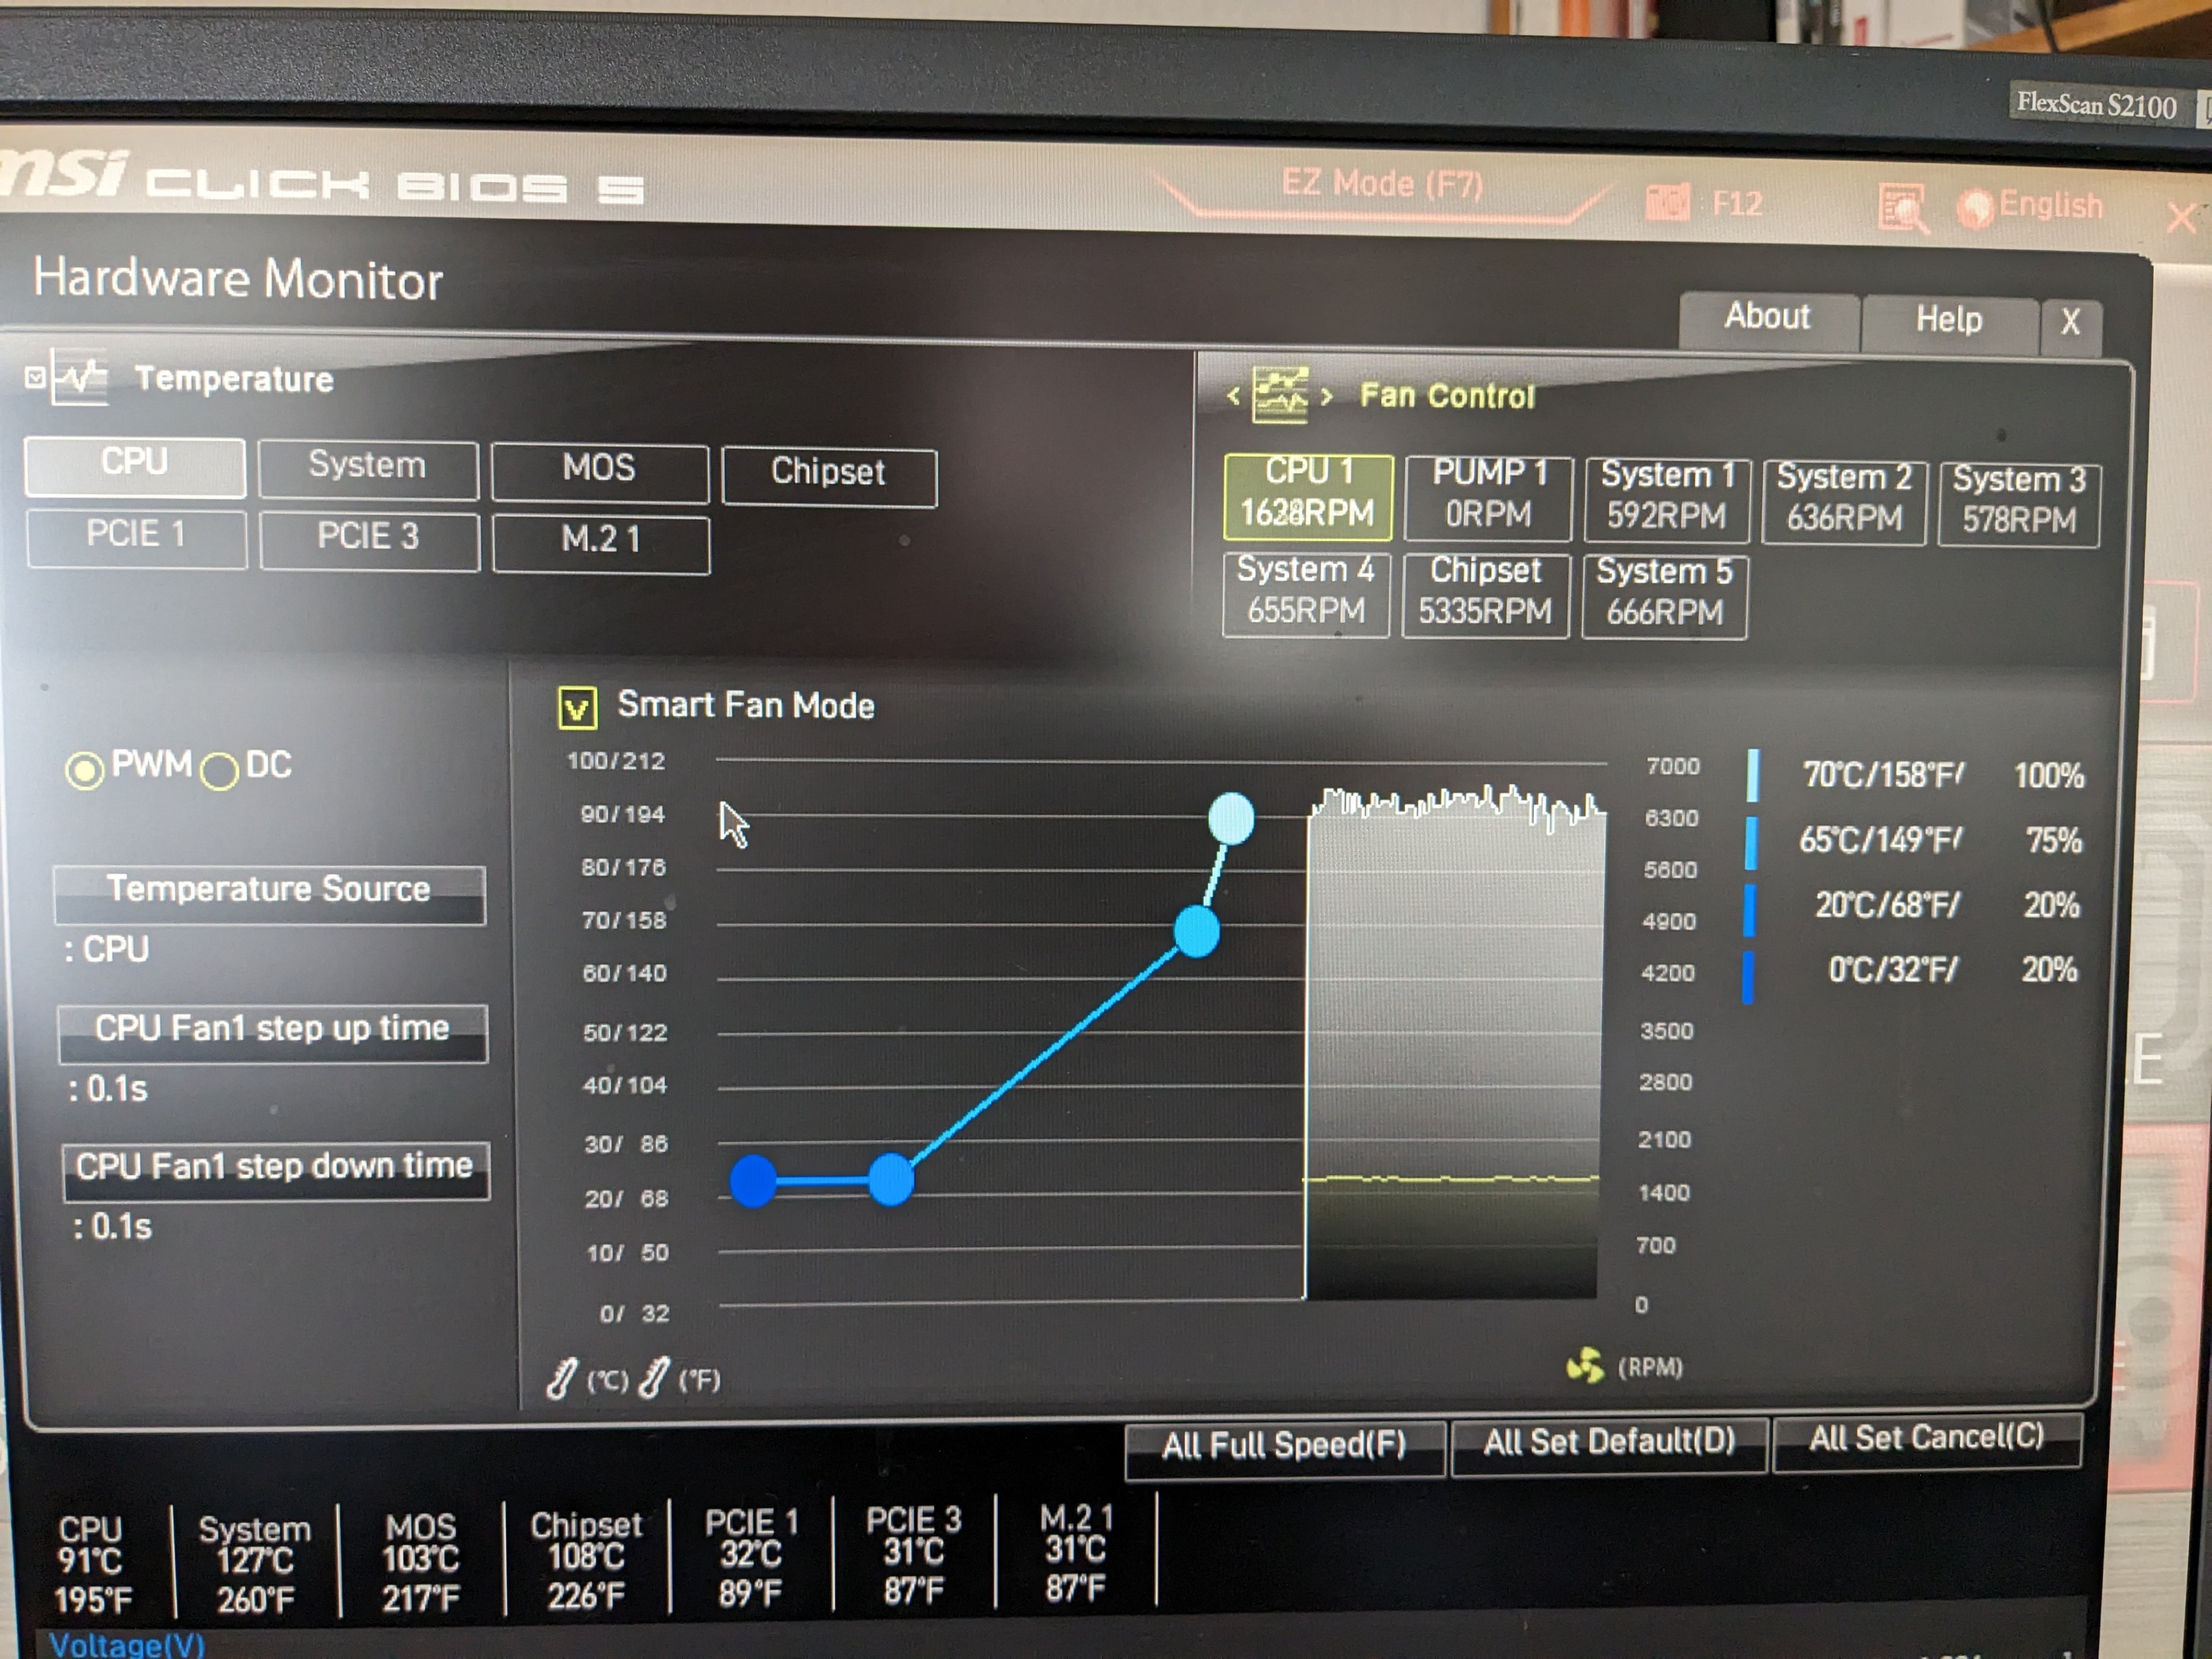
Task: Click the All Set Default(D) button
Action: pyautogui.click(x=1608, y=1443)
